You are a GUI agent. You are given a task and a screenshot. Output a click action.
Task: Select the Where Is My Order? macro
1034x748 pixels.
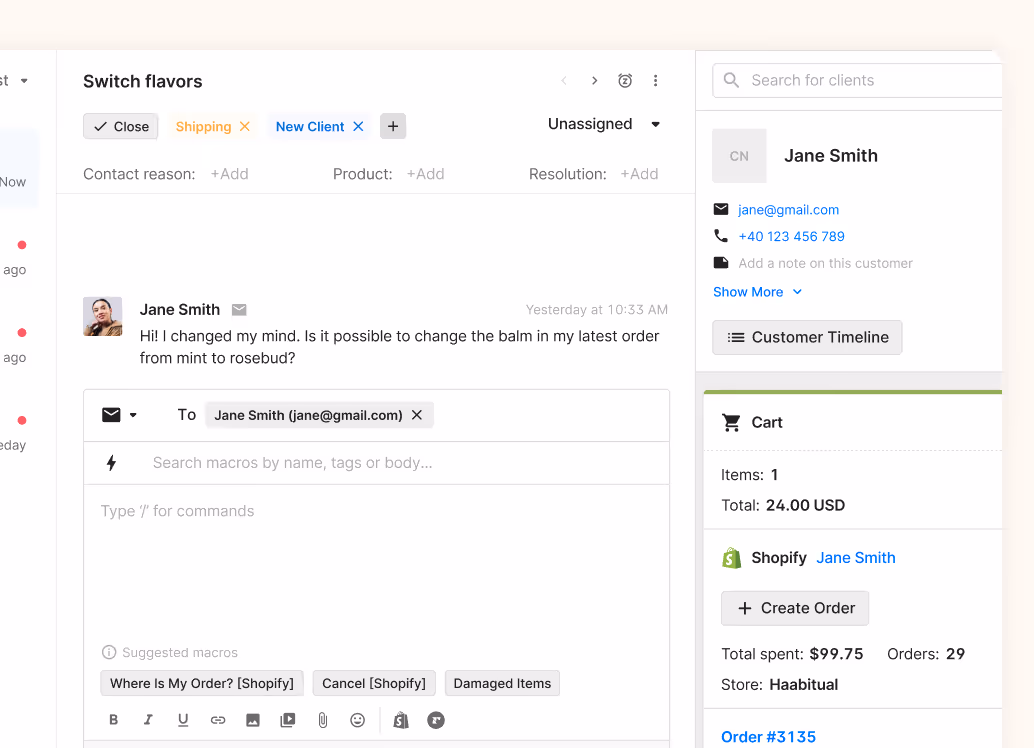pyautogui.click(x=202, y=683)
